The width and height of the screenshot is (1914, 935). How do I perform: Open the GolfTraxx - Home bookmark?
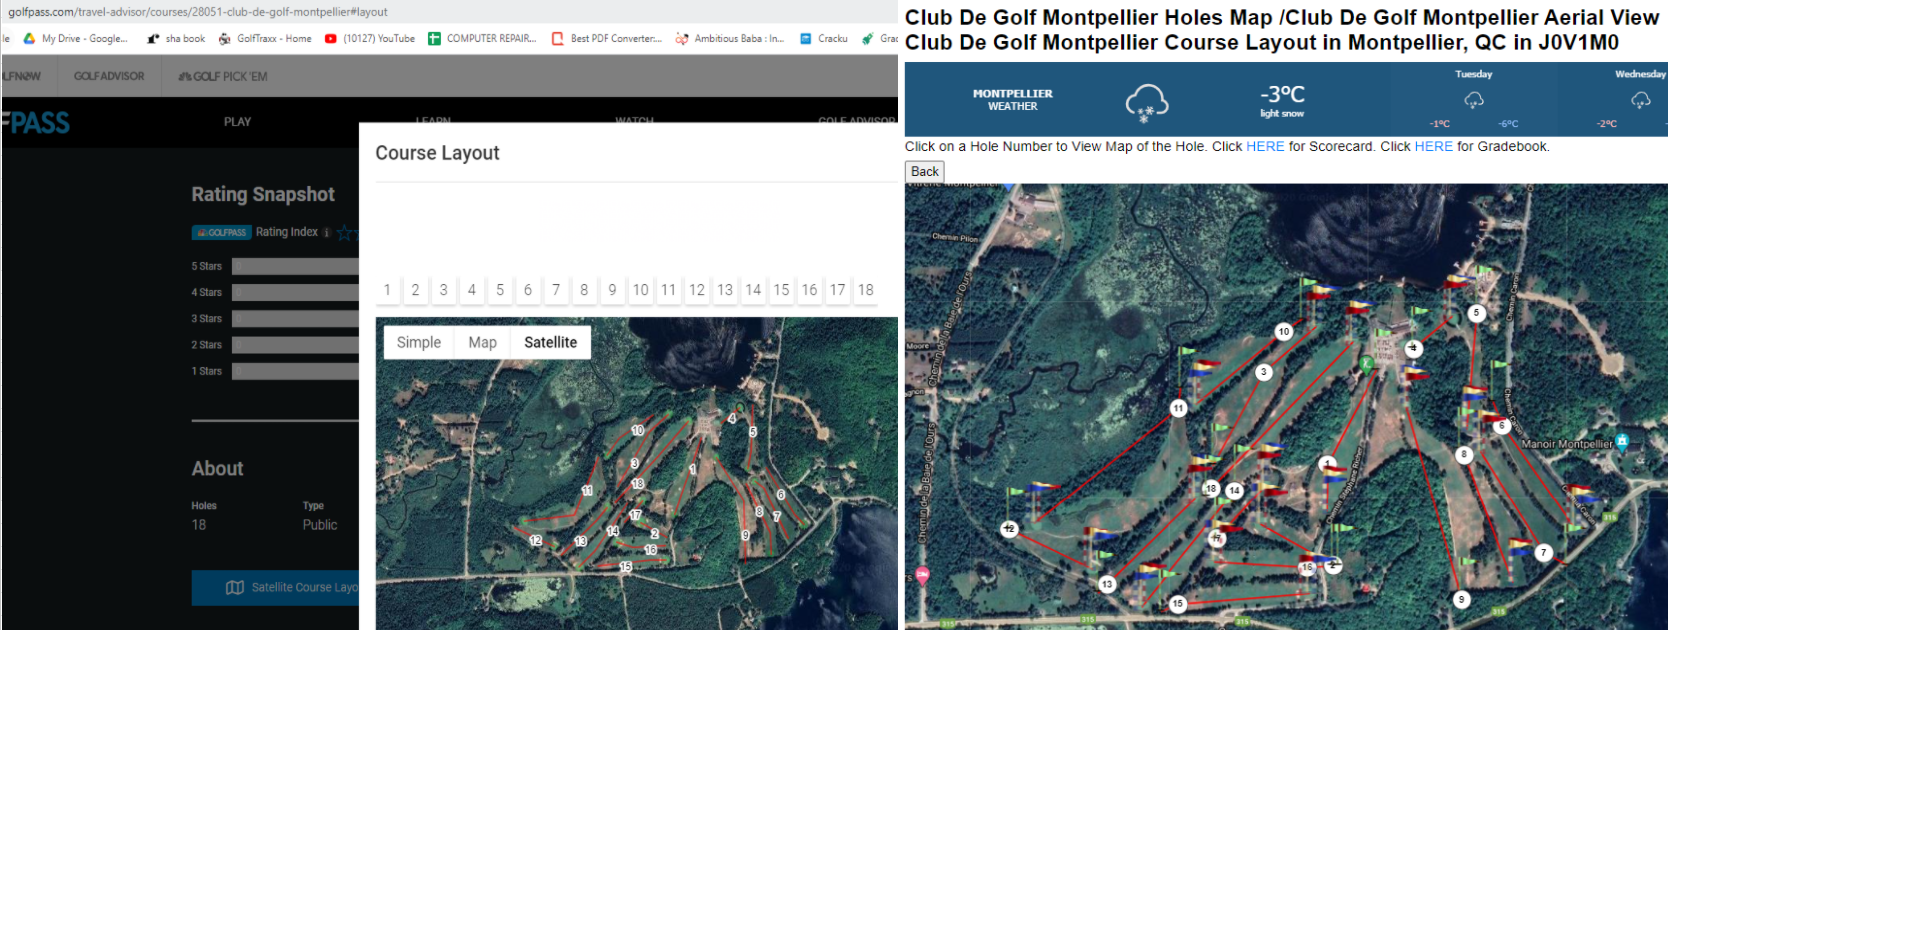[x=265, y=39]
